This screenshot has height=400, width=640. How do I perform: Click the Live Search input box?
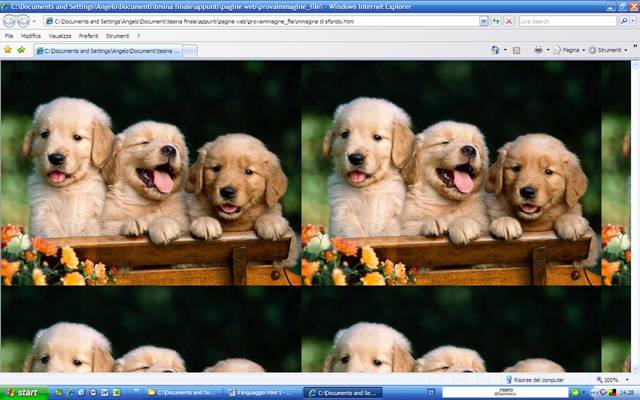point(567,21)
